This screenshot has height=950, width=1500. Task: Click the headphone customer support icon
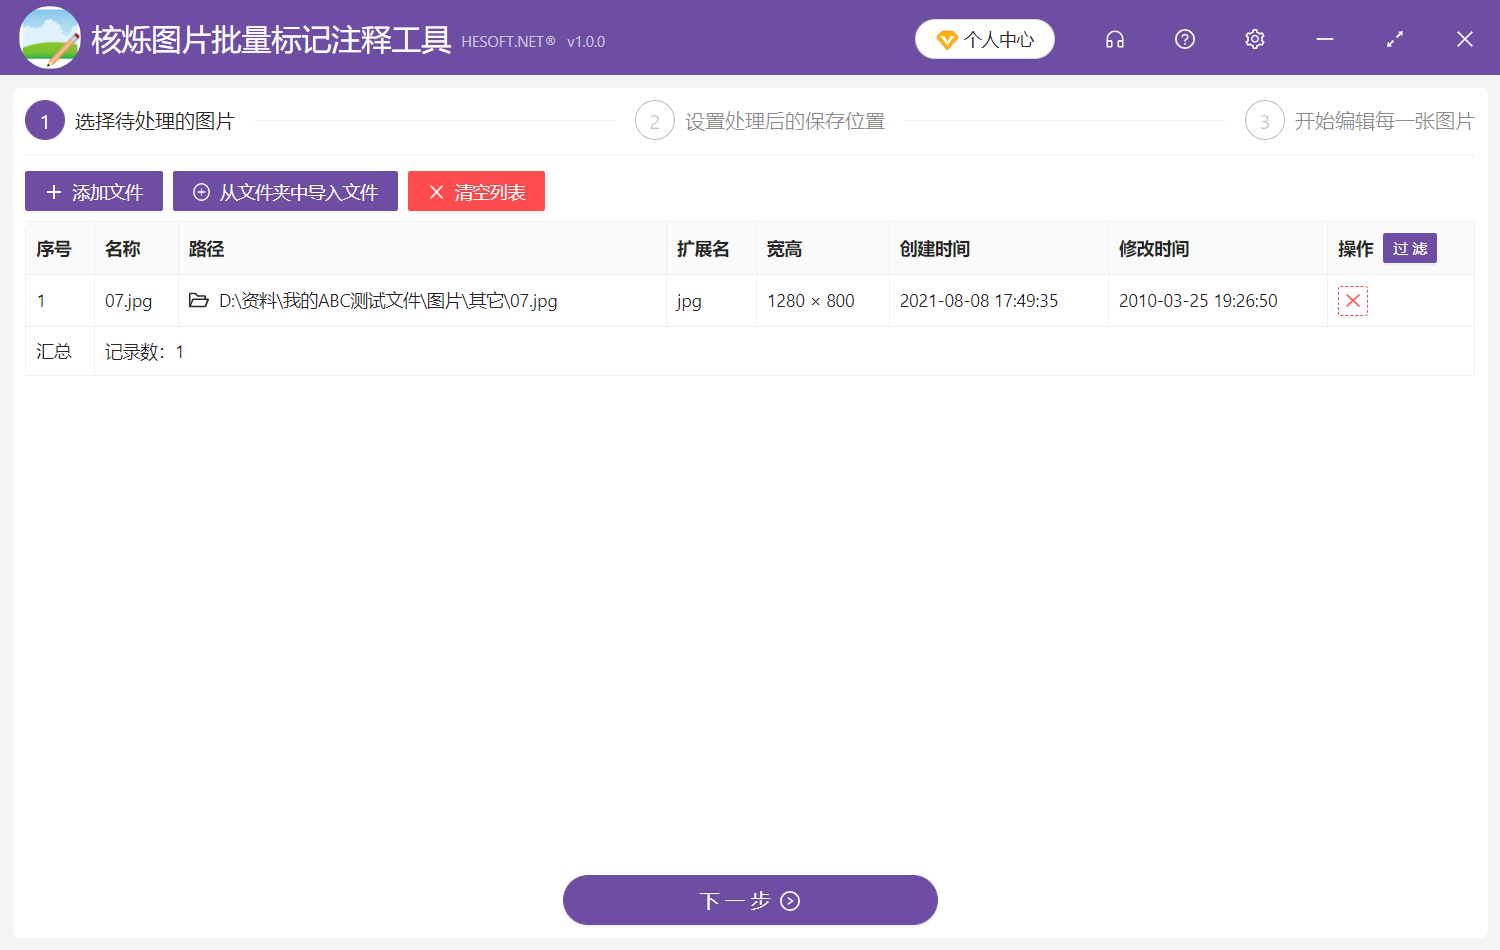[1115, 39]
